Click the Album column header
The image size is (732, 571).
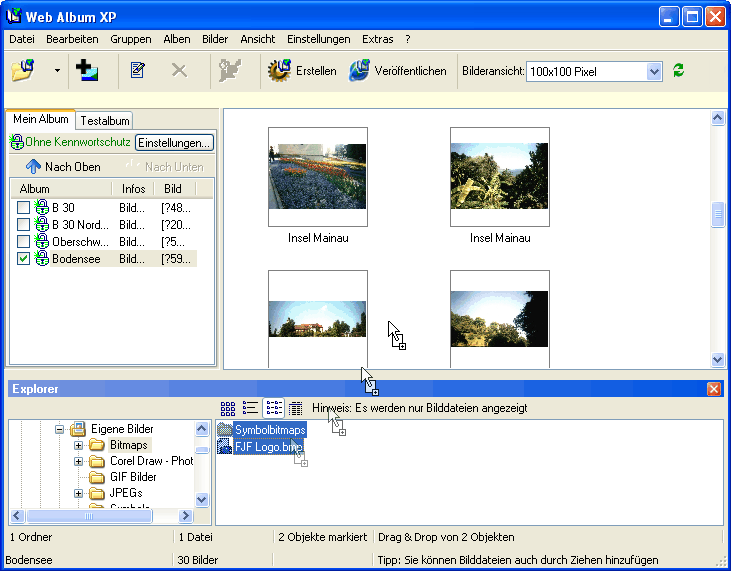pyautogui.click(x=61, y=189)
